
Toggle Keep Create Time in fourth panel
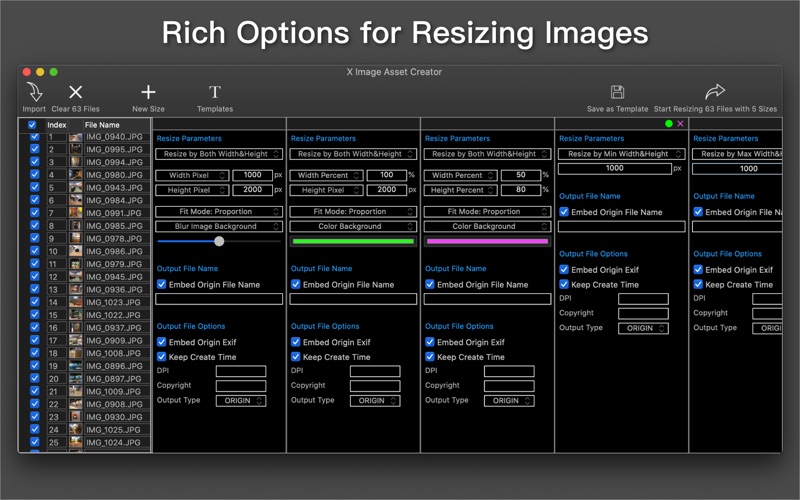coord(564,284)
